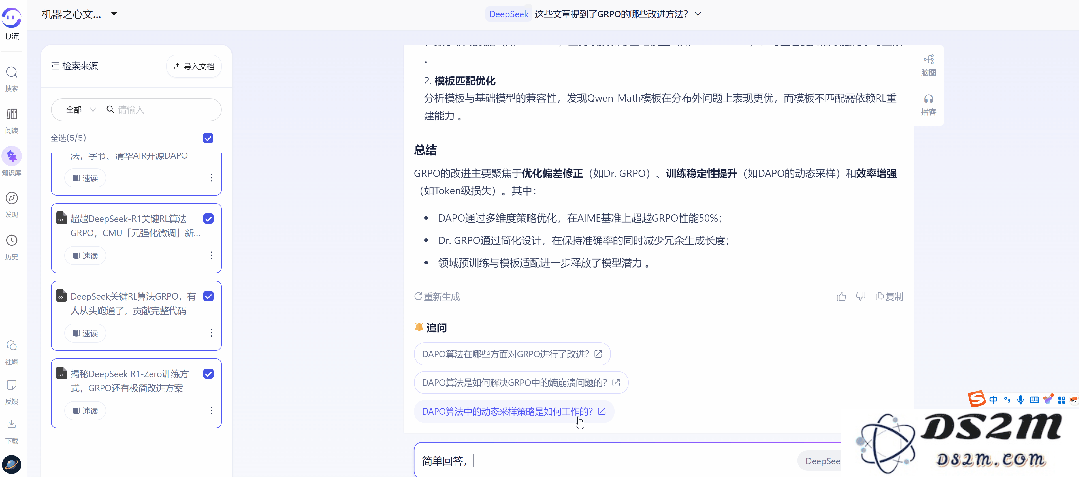Click the 重新生成 regenerate button
Screen dimensions: 1079x477
[437, 297]
